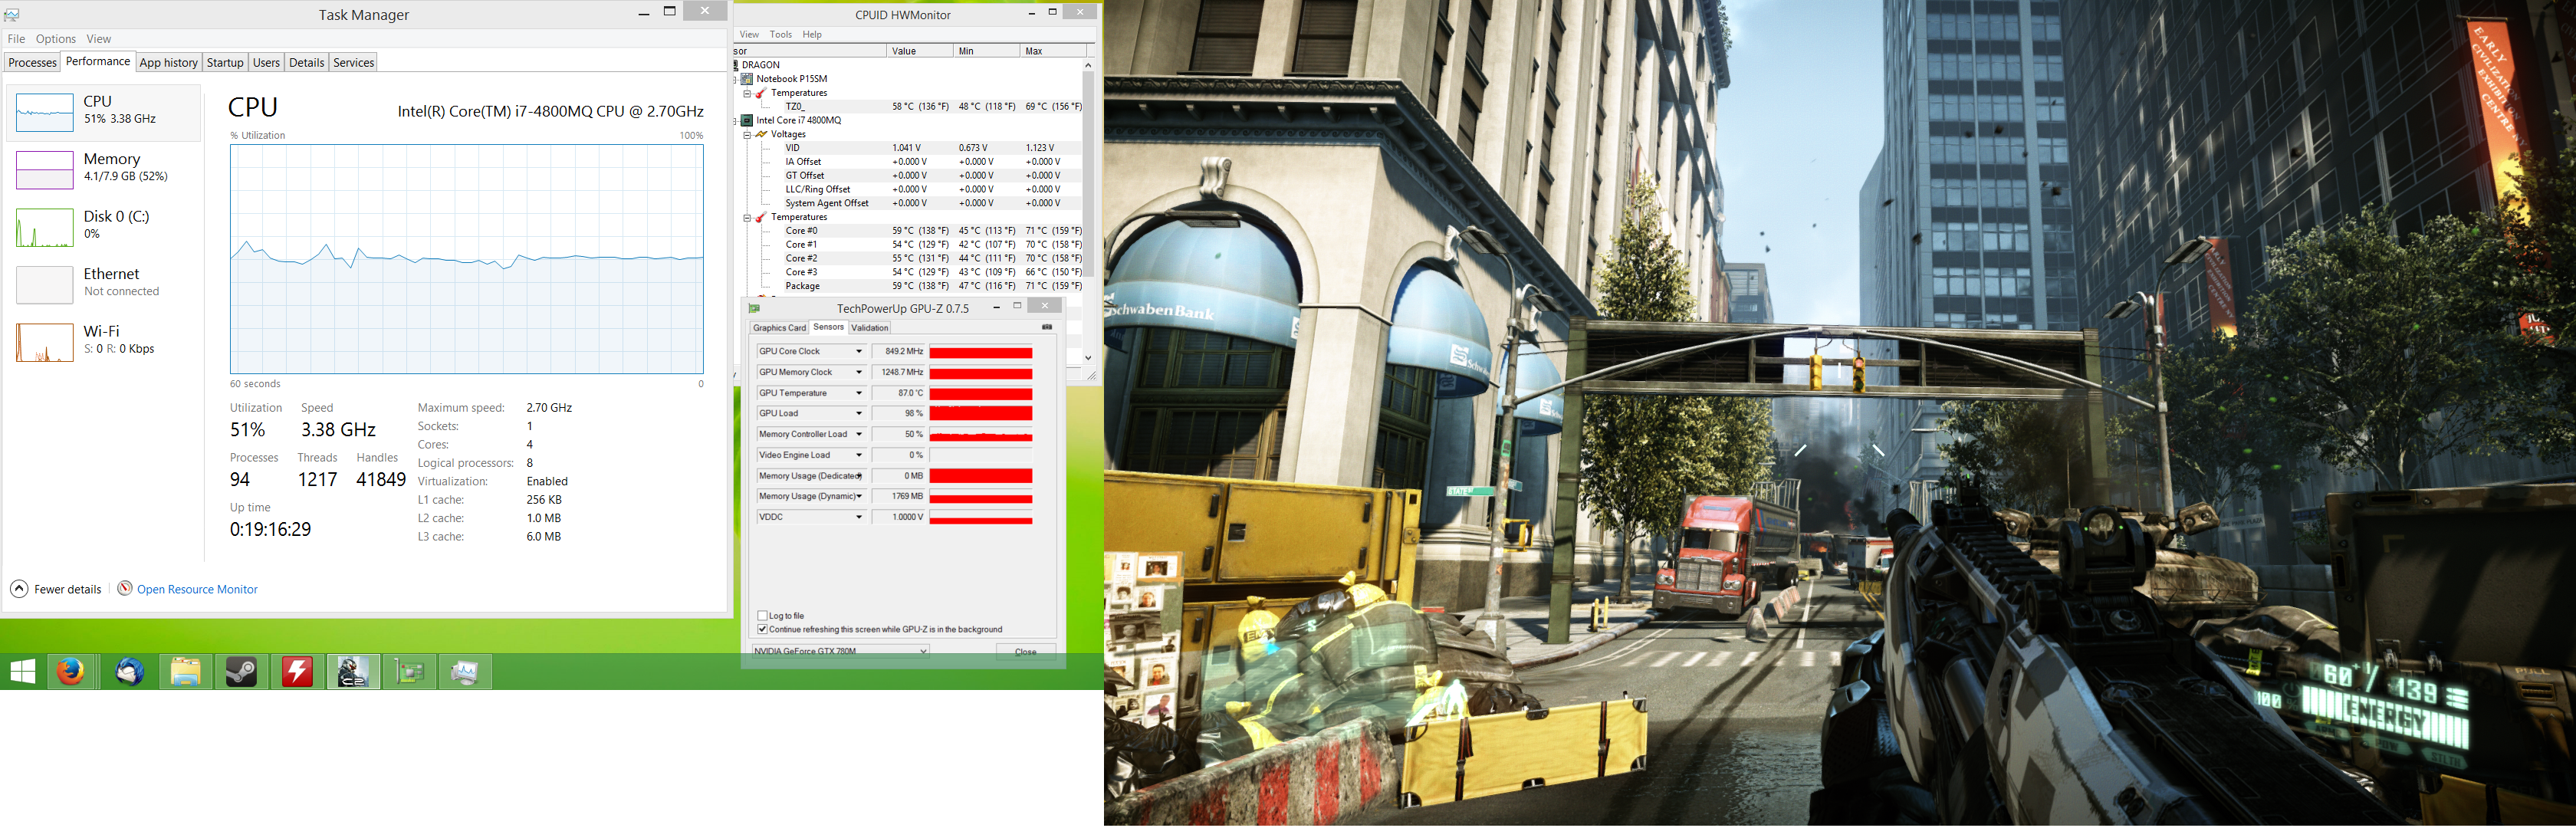The image size is (2576, 828).
Task: Open the View menu in HWMonitor
Action: (749, 34)
